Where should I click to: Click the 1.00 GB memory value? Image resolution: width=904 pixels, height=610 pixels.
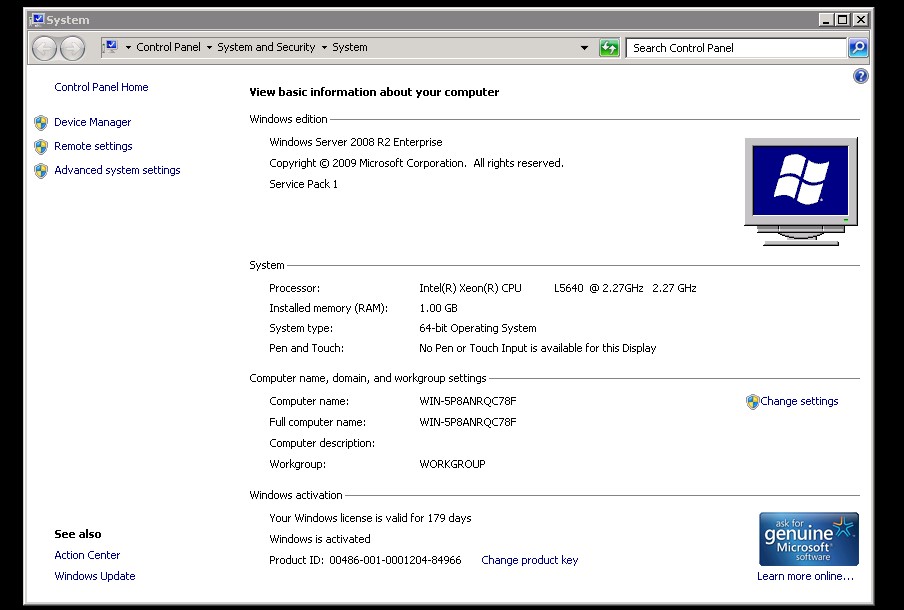(438, 308)
